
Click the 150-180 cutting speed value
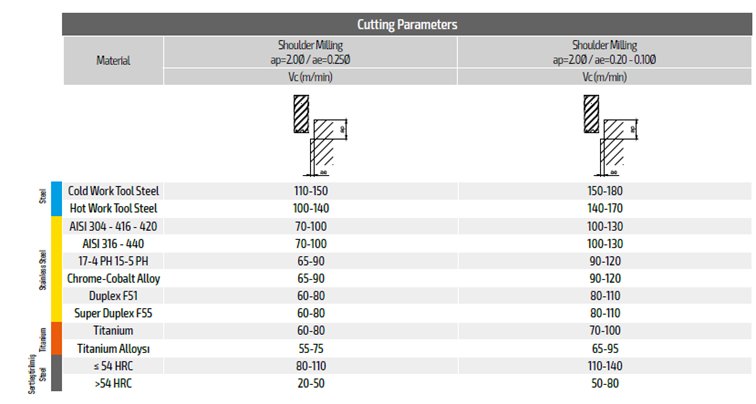click(x=603, y=190)
